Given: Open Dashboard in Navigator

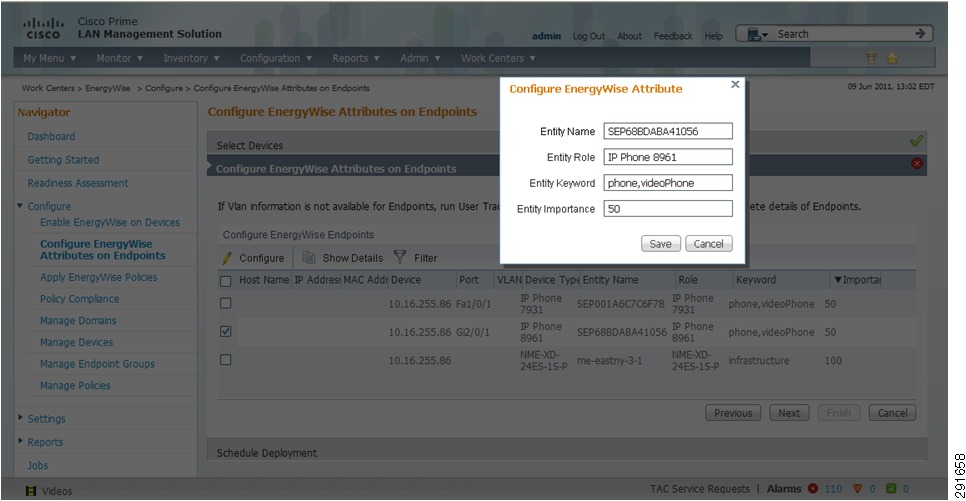Looking at the screenshot, I should [51, 136].
